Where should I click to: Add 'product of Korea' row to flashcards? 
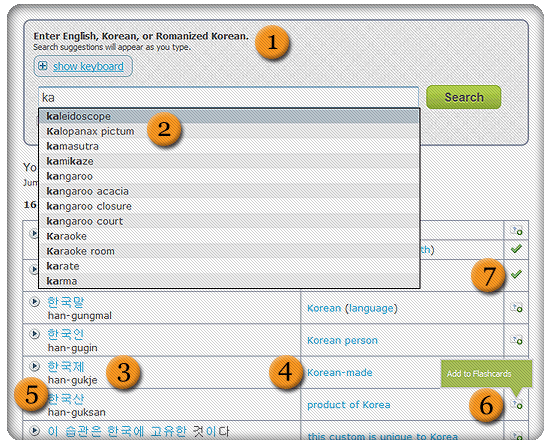(517, 404)
